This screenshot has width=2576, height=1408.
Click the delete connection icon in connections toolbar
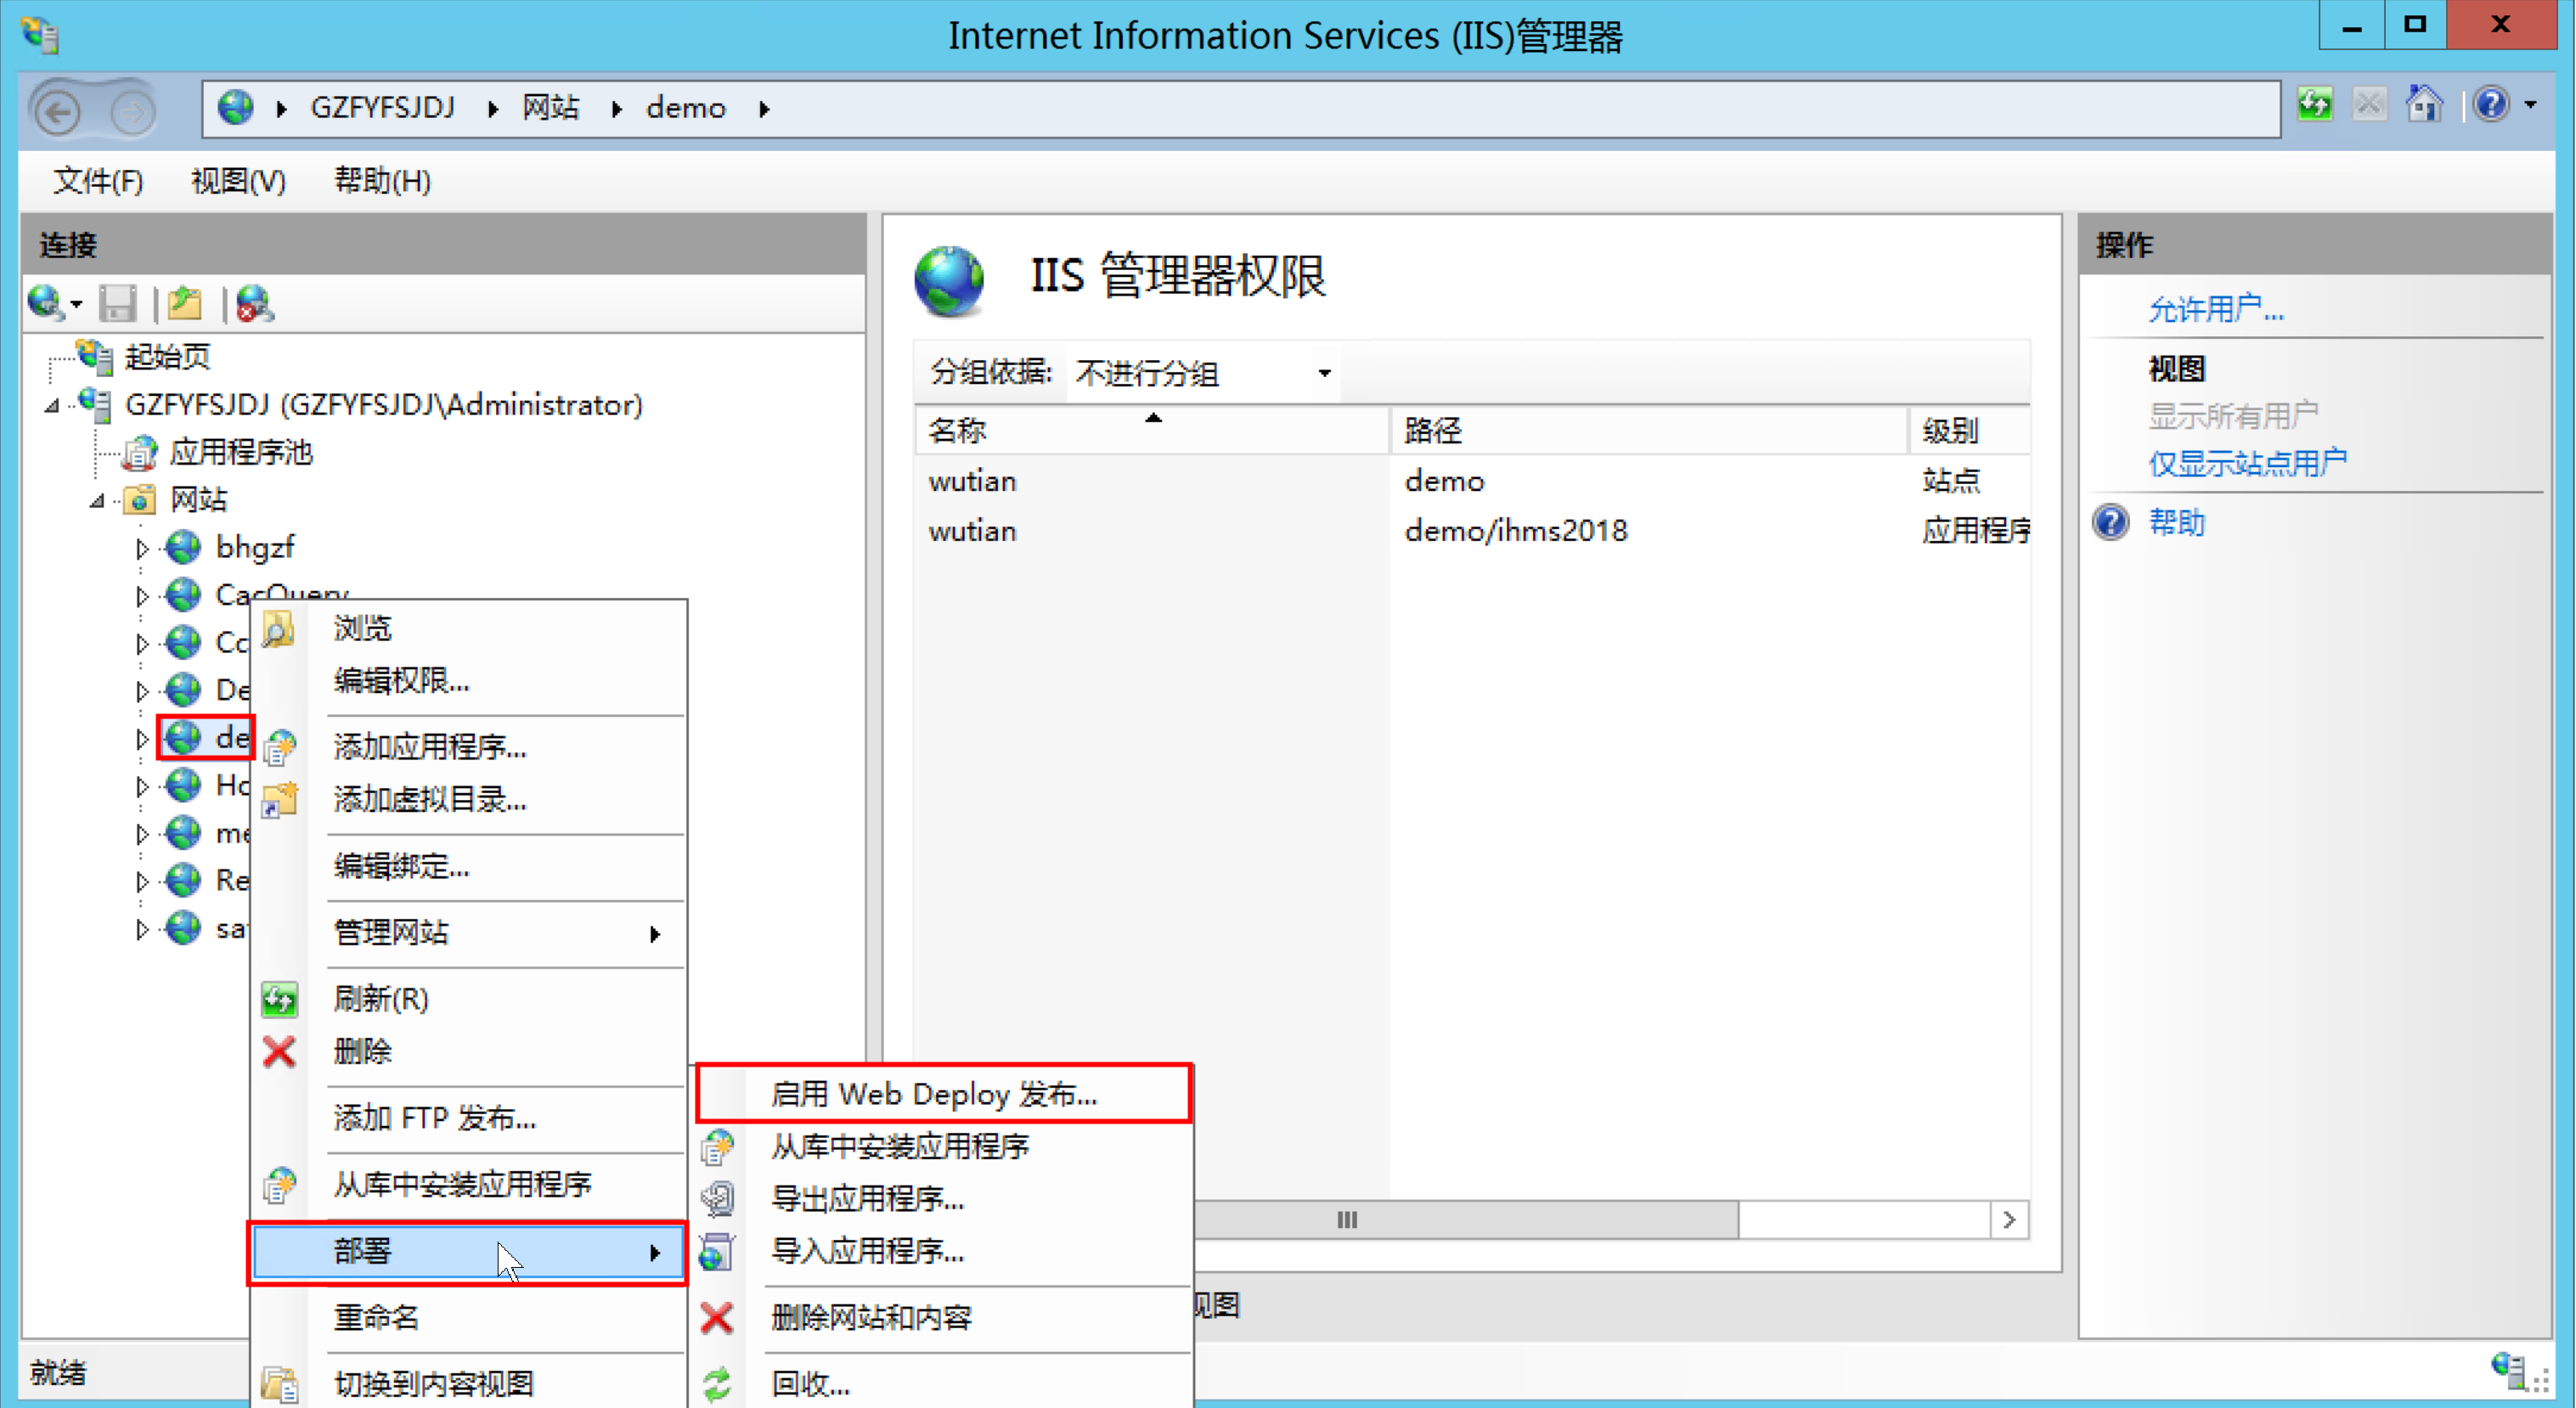click(x=254, y=303)
